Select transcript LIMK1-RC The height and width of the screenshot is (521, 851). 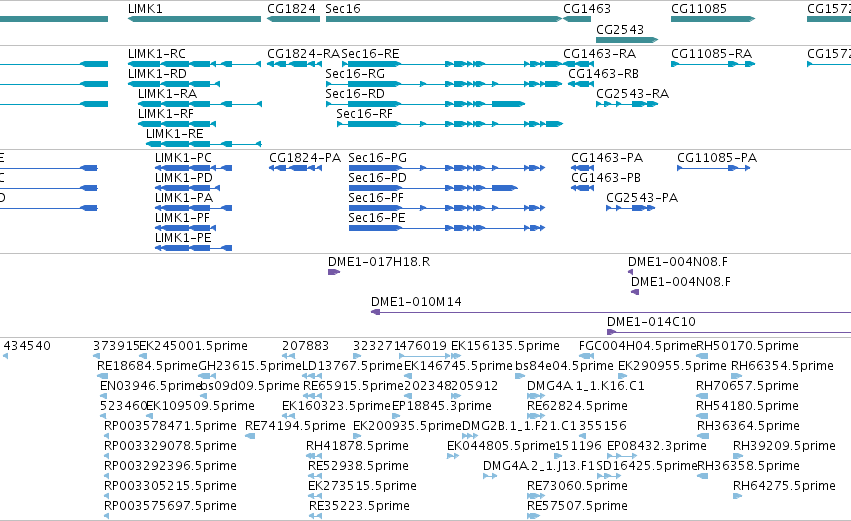(x=157, y=54)
